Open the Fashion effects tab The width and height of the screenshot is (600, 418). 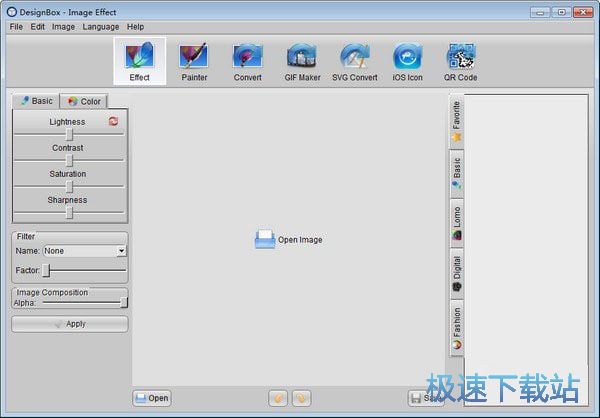(x=457, y=327)
